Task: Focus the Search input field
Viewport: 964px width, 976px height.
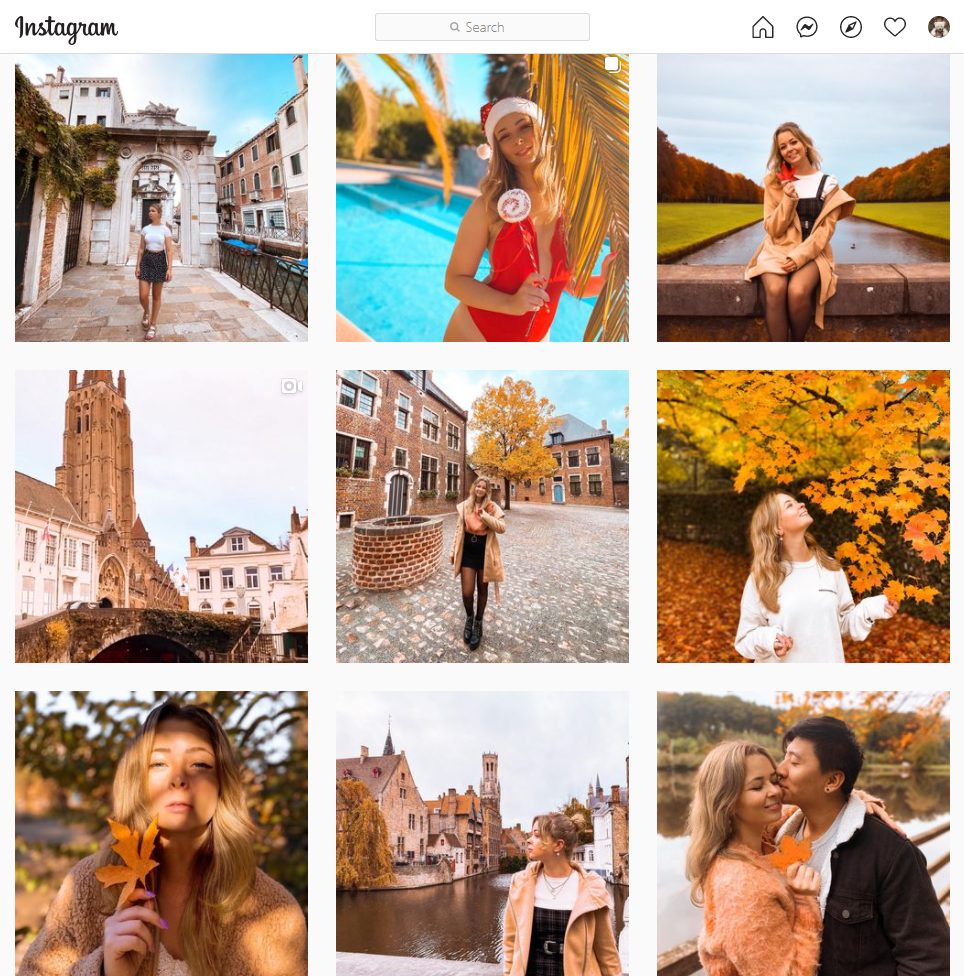Action: pos(482,27)
